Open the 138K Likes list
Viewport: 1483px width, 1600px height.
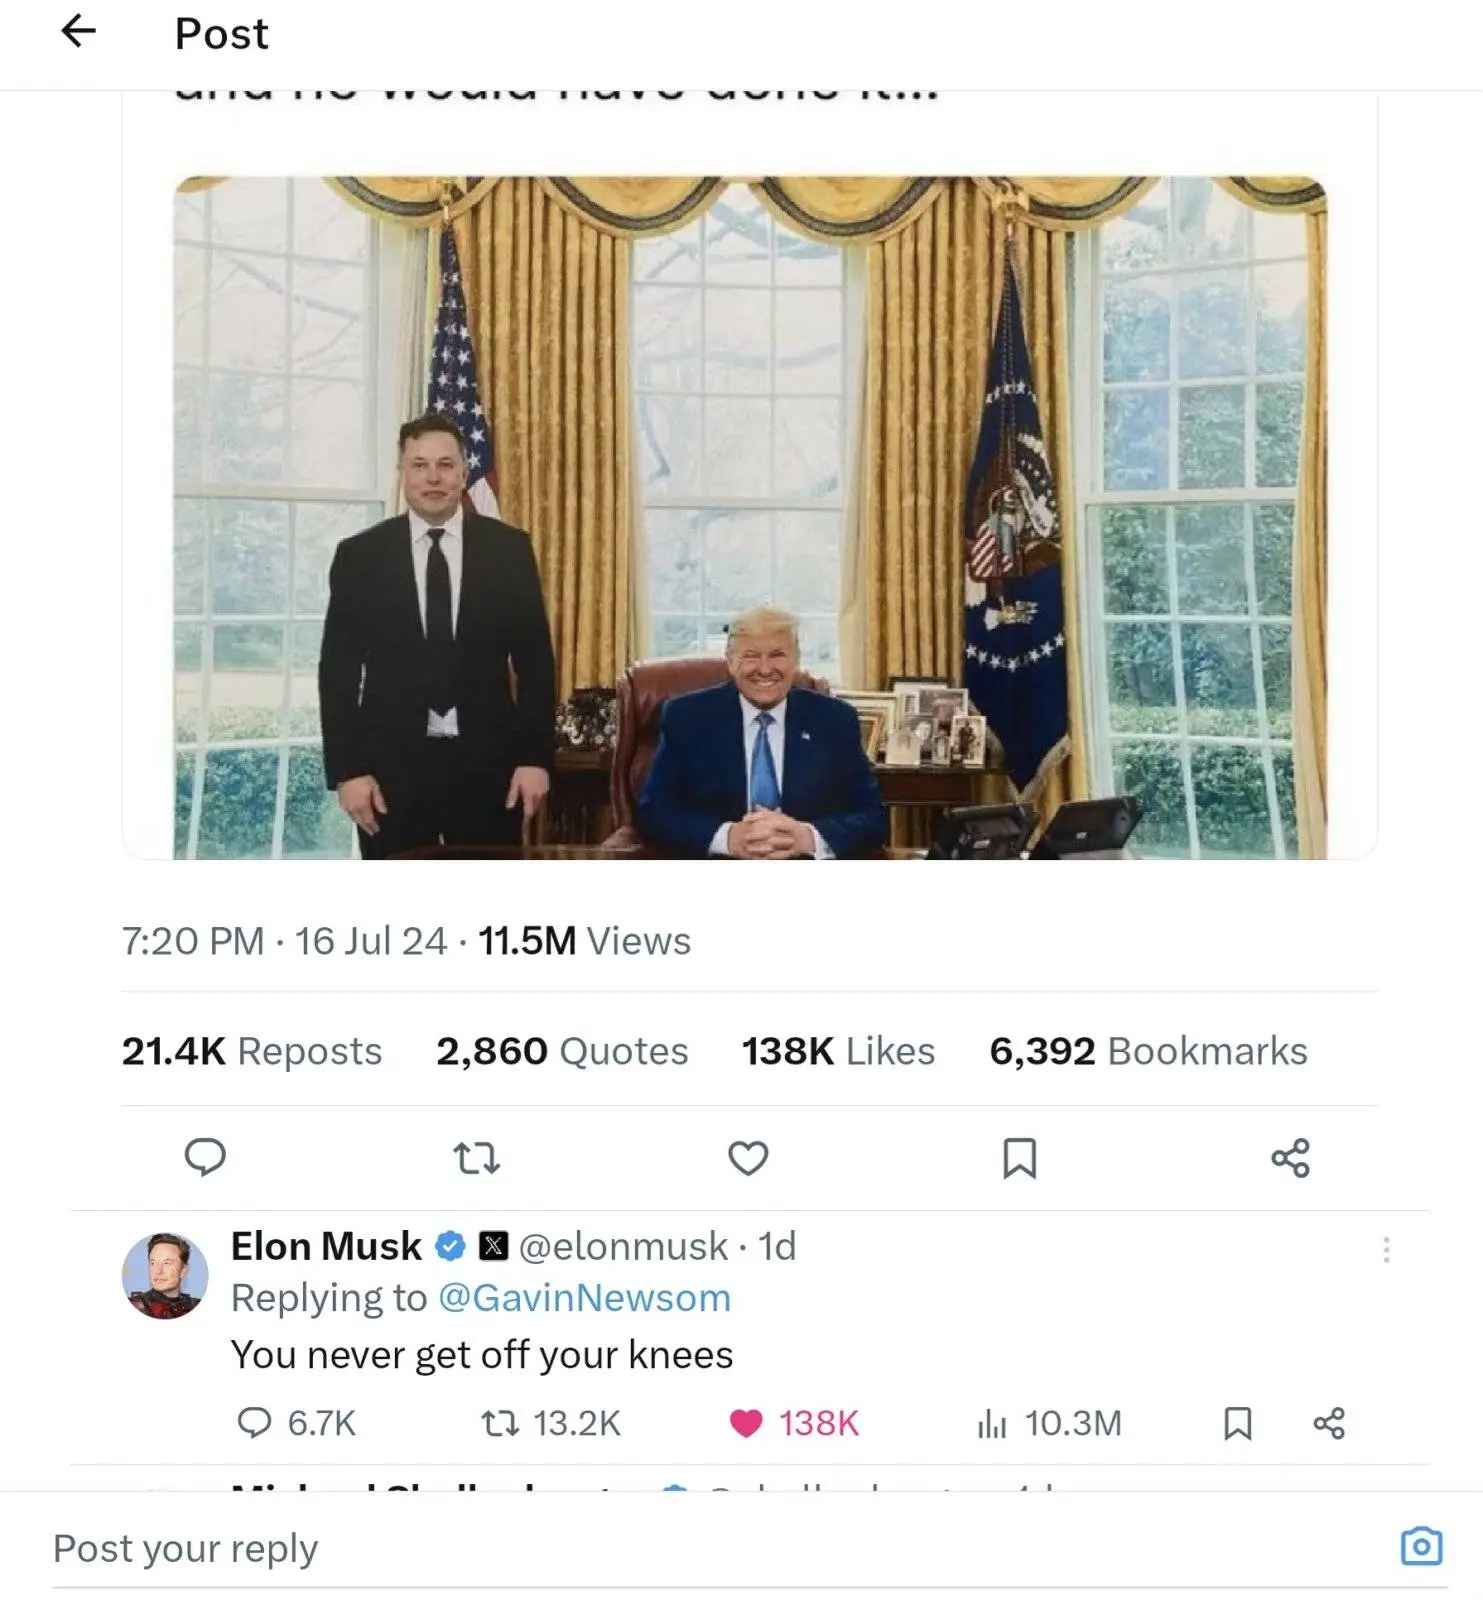tap(838, 1051)
